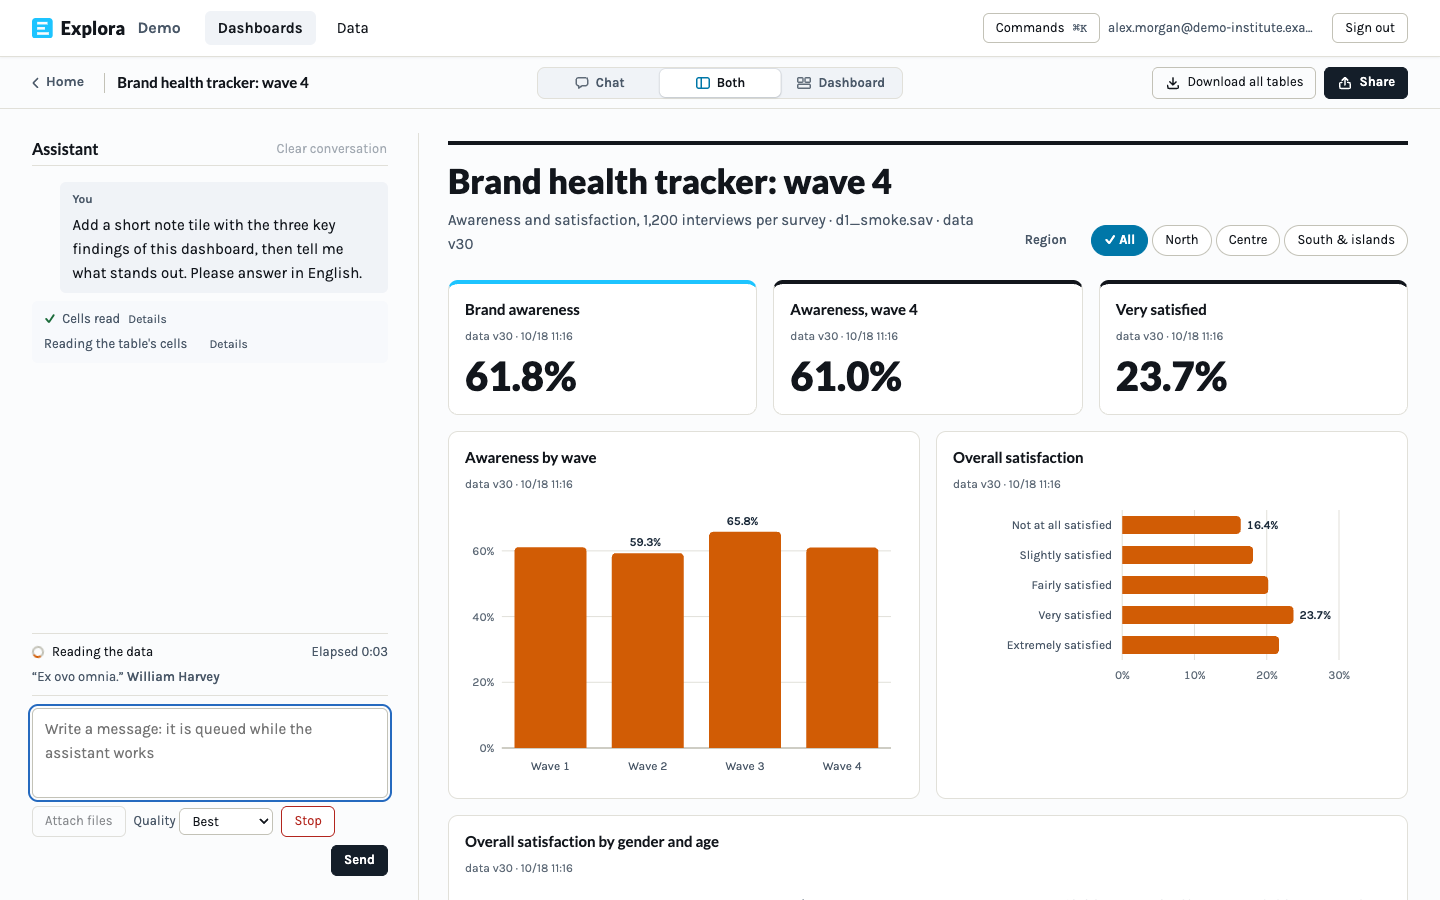Image resolution: width=1440 pixels, height=900 pixels.
Task: Switch to Dashboard-only view
Action: 841,83
